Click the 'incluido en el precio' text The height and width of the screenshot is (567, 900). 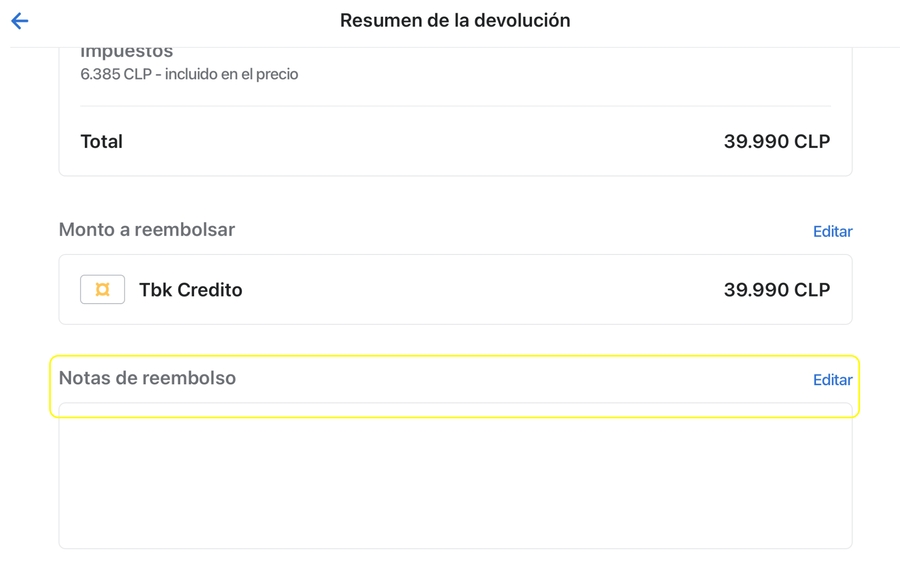tap(231, 74)
